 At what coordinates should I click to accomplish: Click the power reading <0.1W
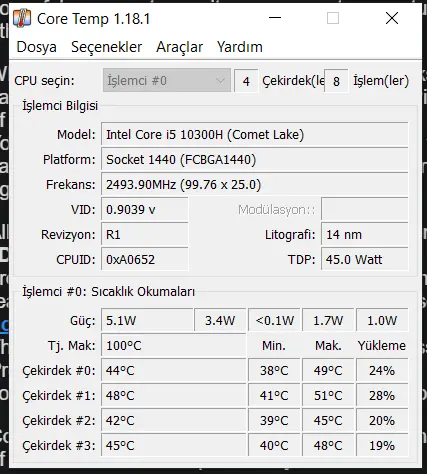pos(274,321)
